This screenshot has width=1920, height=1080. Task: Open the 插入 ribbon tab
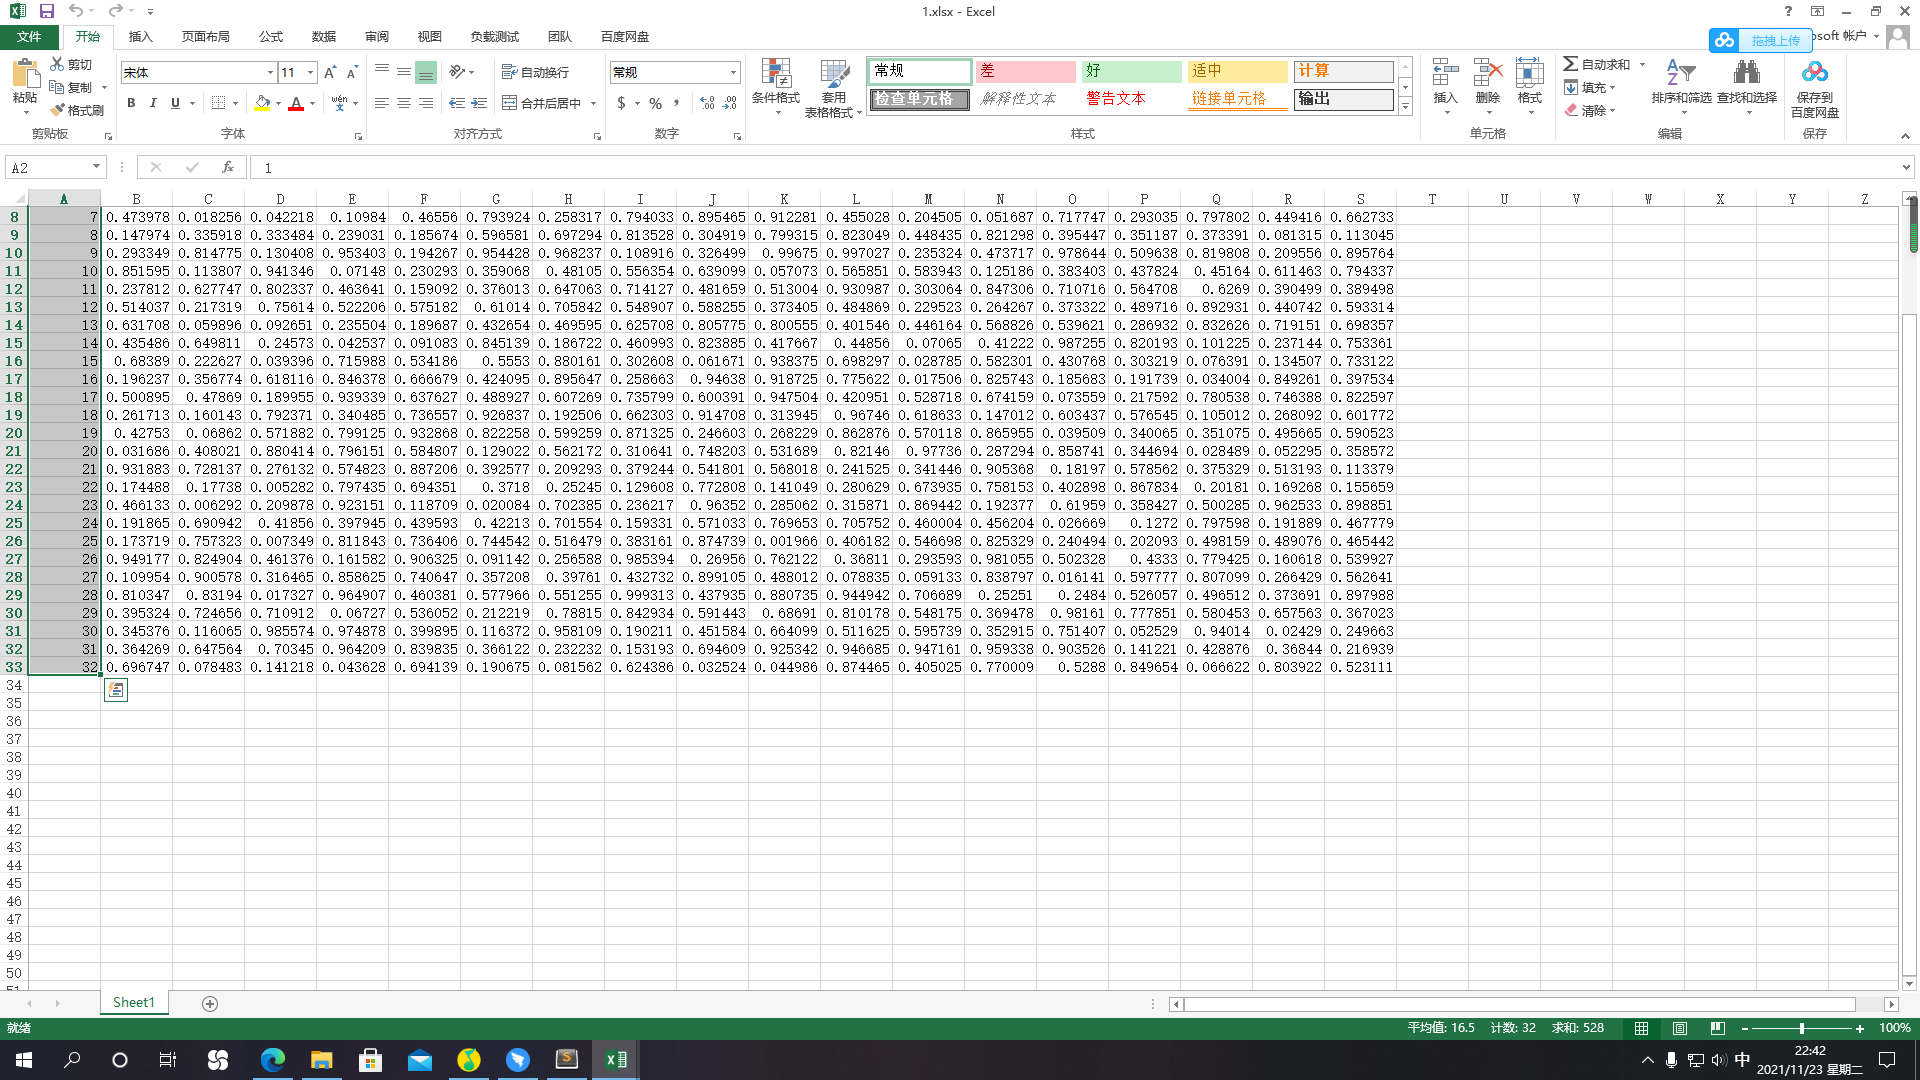(140, 36)
